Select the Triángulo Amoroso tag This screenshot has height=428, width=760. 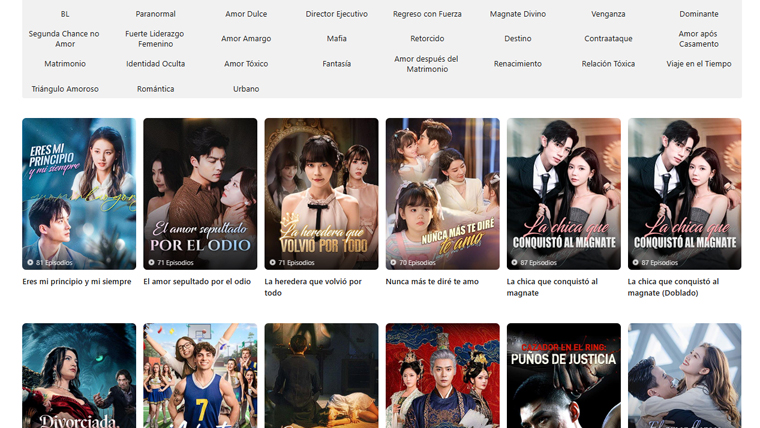(65, 89)
